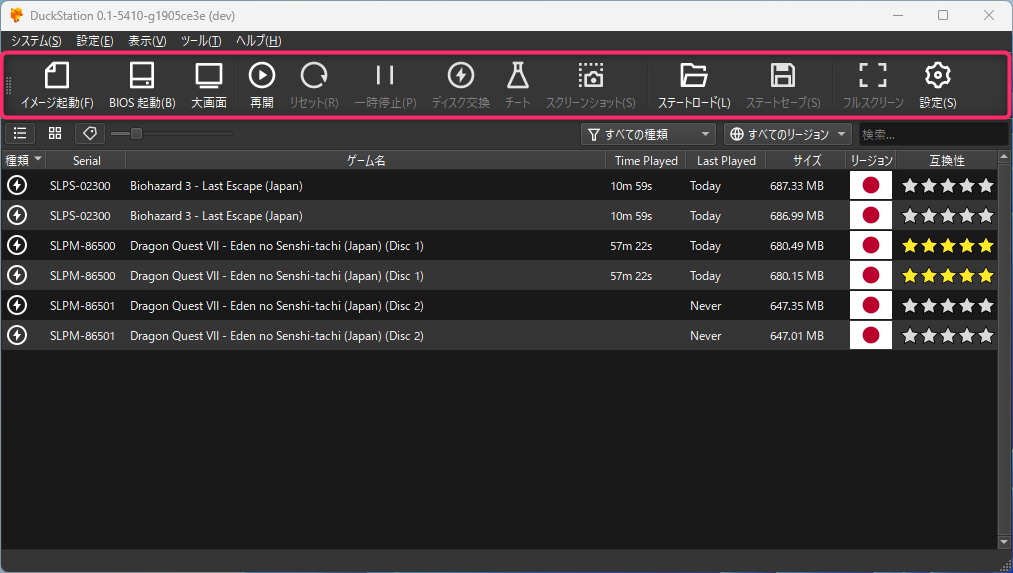The image size is (1013, 573).
Task: Select Dragon Quest VII Disc 2, 647.35 MB
Action: (x=499, y=306)
